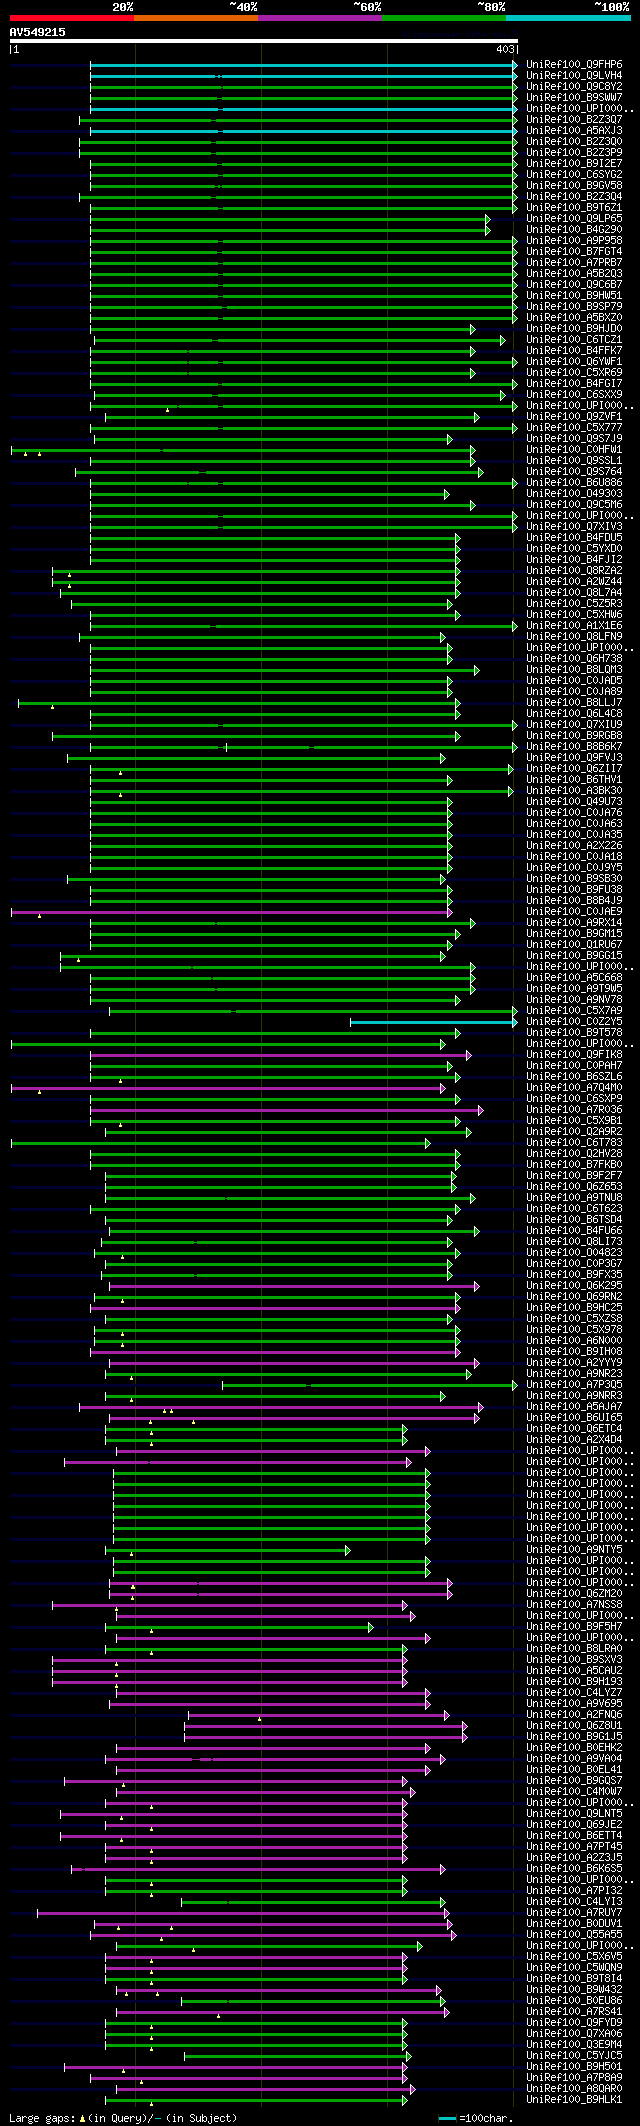The image size is (640, 2126).
Task: Click the UniRef100_C0HFW1 label
Action: (574, 449)
